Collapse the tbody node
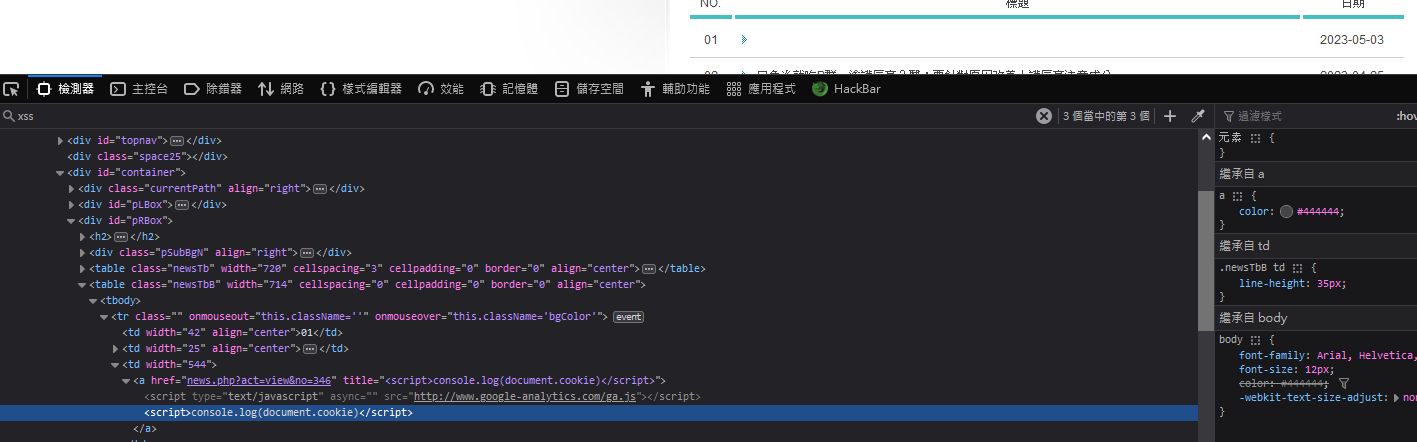The height and width of the screenshot is (442, 1417). pos(93,301)
